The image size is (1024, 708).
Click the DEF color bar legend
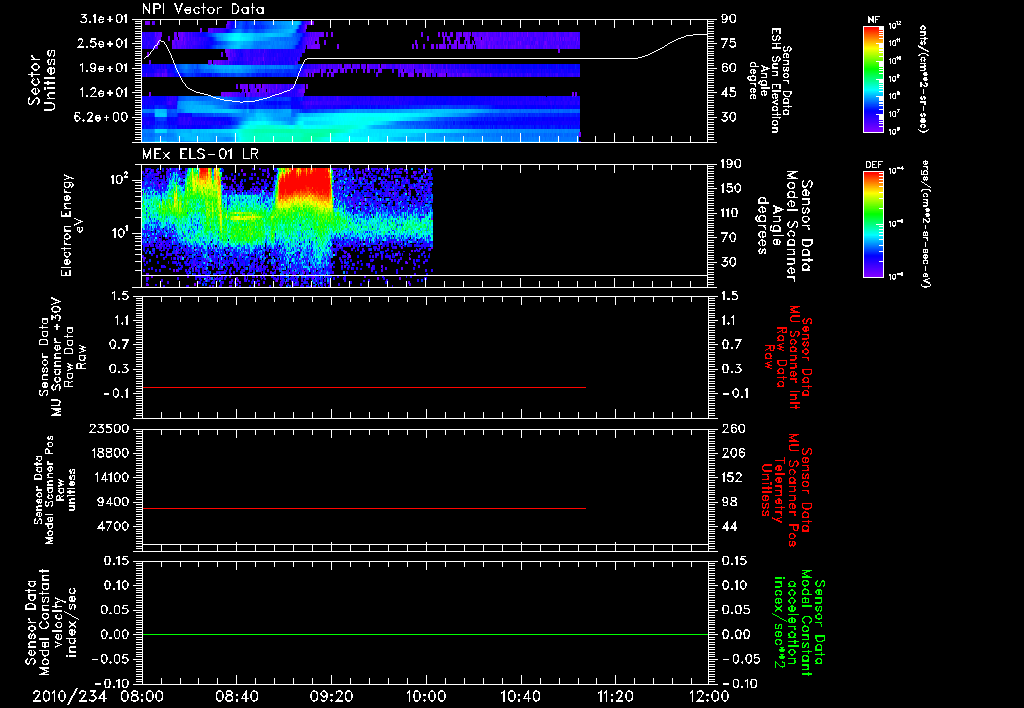[x=874, y=224]
